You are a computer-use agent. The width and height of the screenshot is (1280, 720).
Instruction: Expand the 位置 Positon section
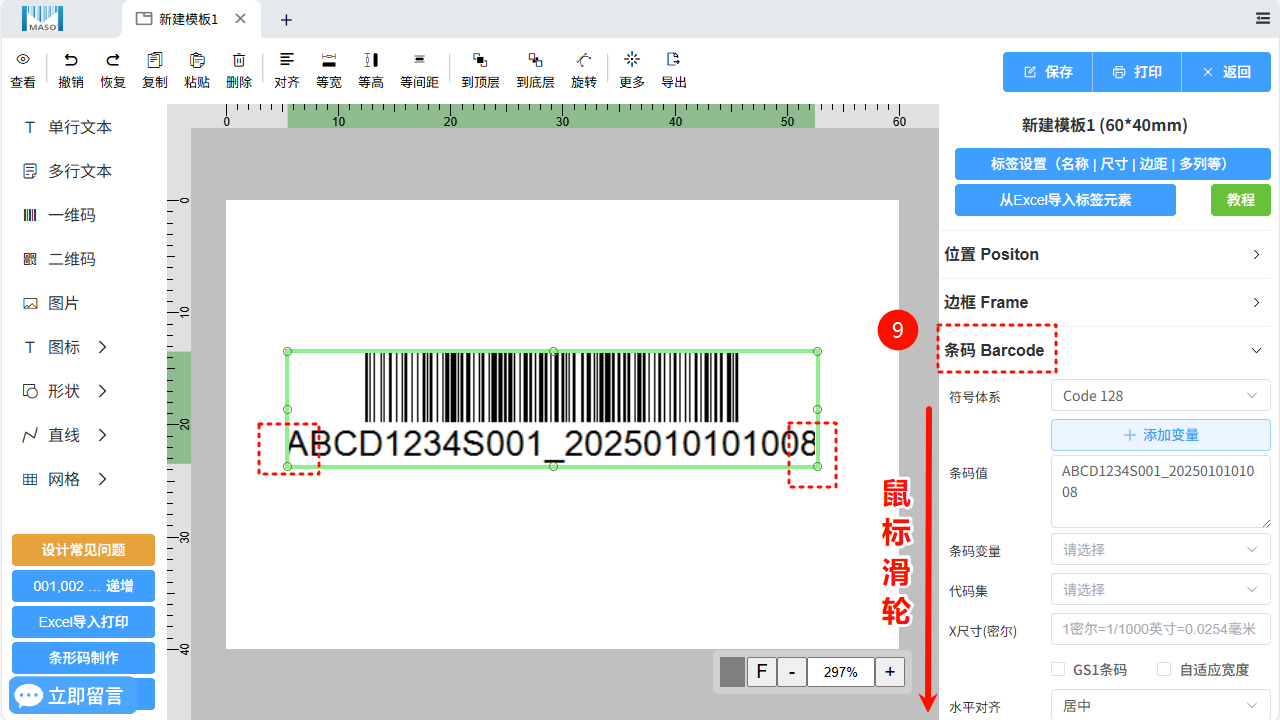[1108, 254]
